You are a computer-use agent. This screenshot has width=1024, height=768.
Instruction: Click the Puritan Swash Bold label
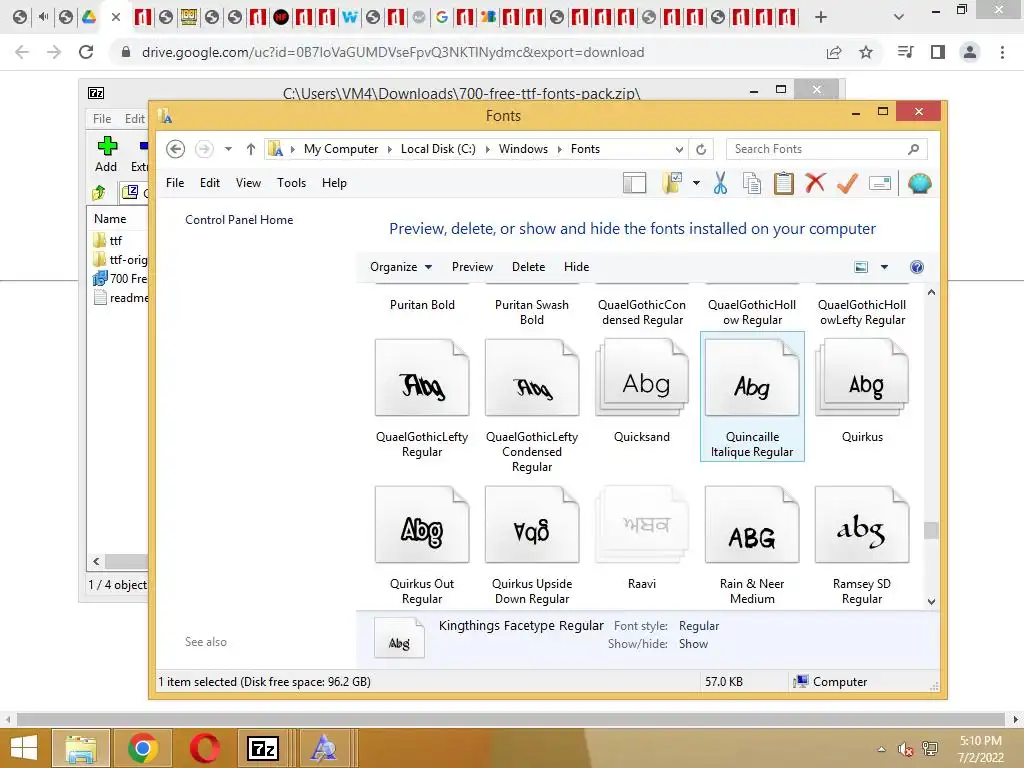(x=532, y=312)
